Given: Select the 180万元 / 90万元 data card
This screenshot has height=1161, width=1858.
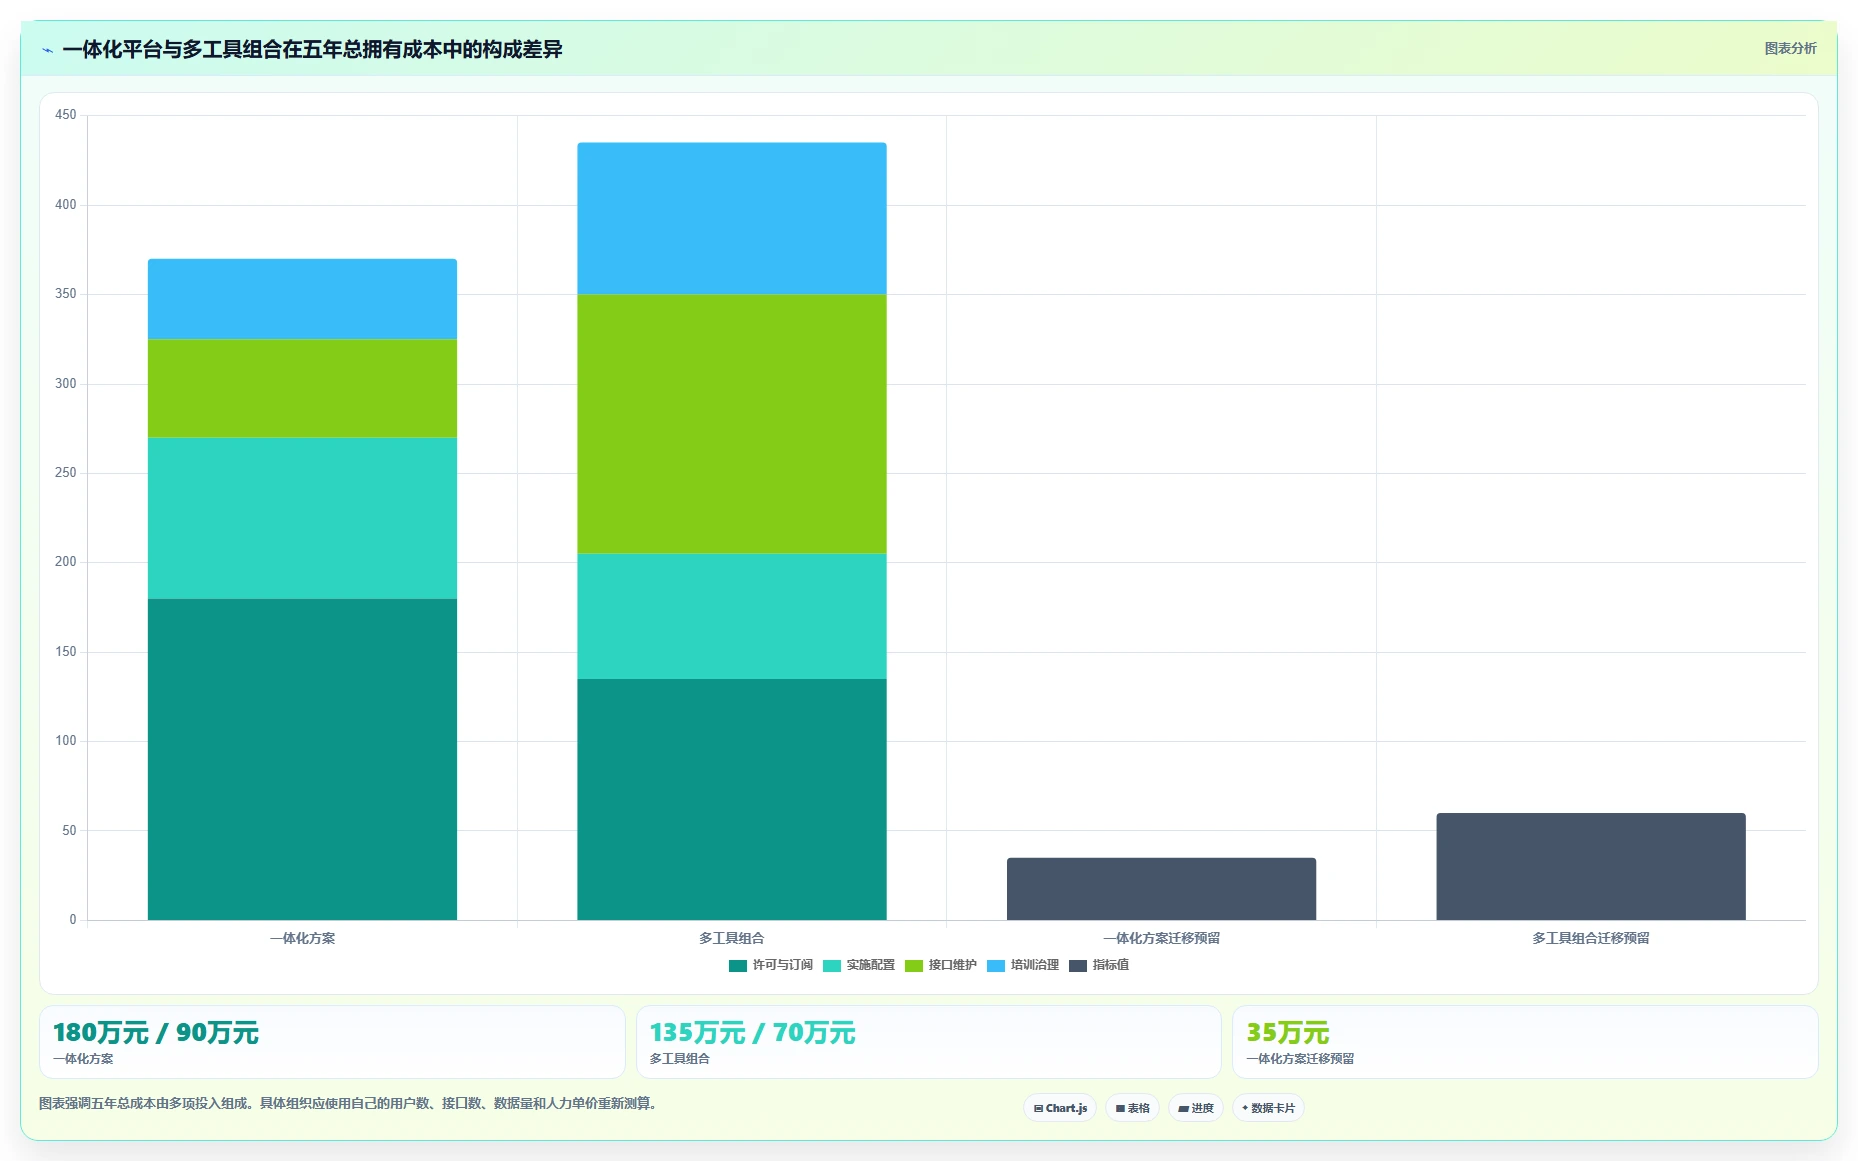Looking at the screenshot, I should tap(332, 1042).
